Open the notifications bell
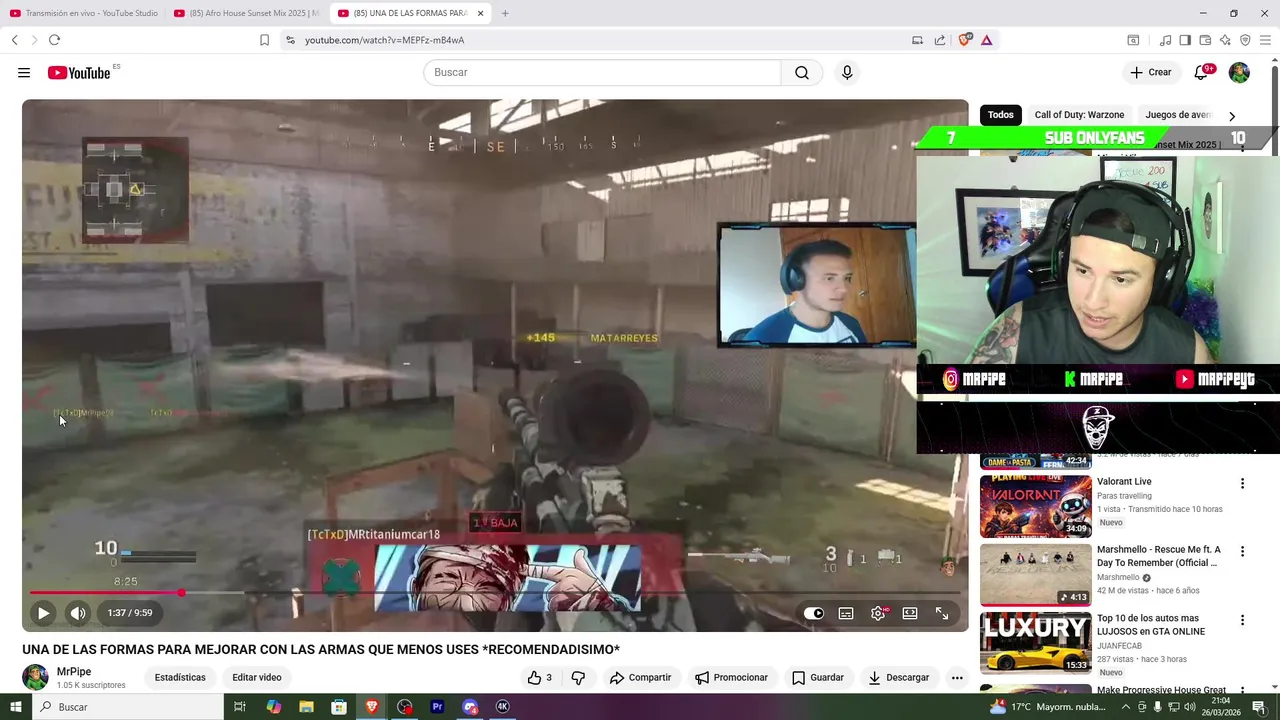 (1202, 73)
